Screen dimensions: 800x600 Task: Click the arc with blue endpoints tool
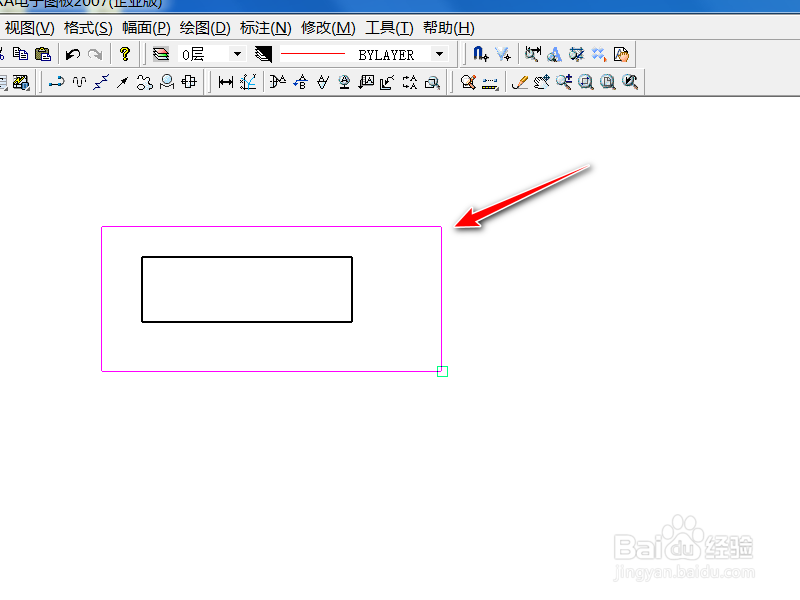point(57,82)
